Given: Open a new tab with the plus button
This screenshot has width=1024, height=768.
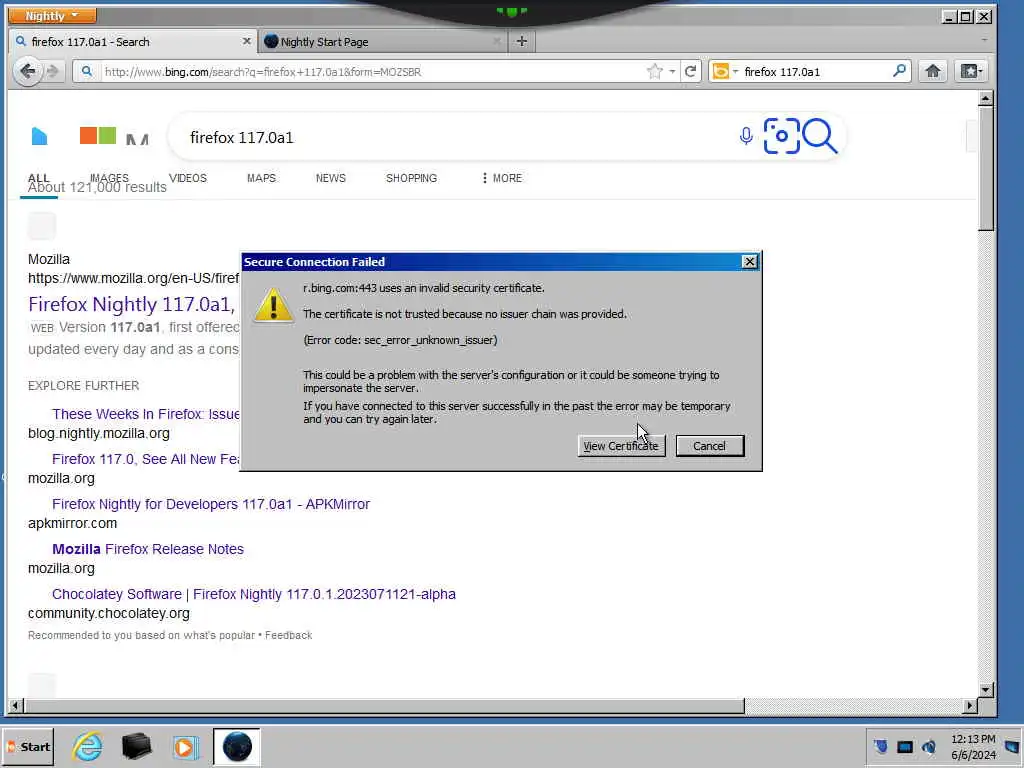Looking at the screenshot, I should tap(521, 41).
